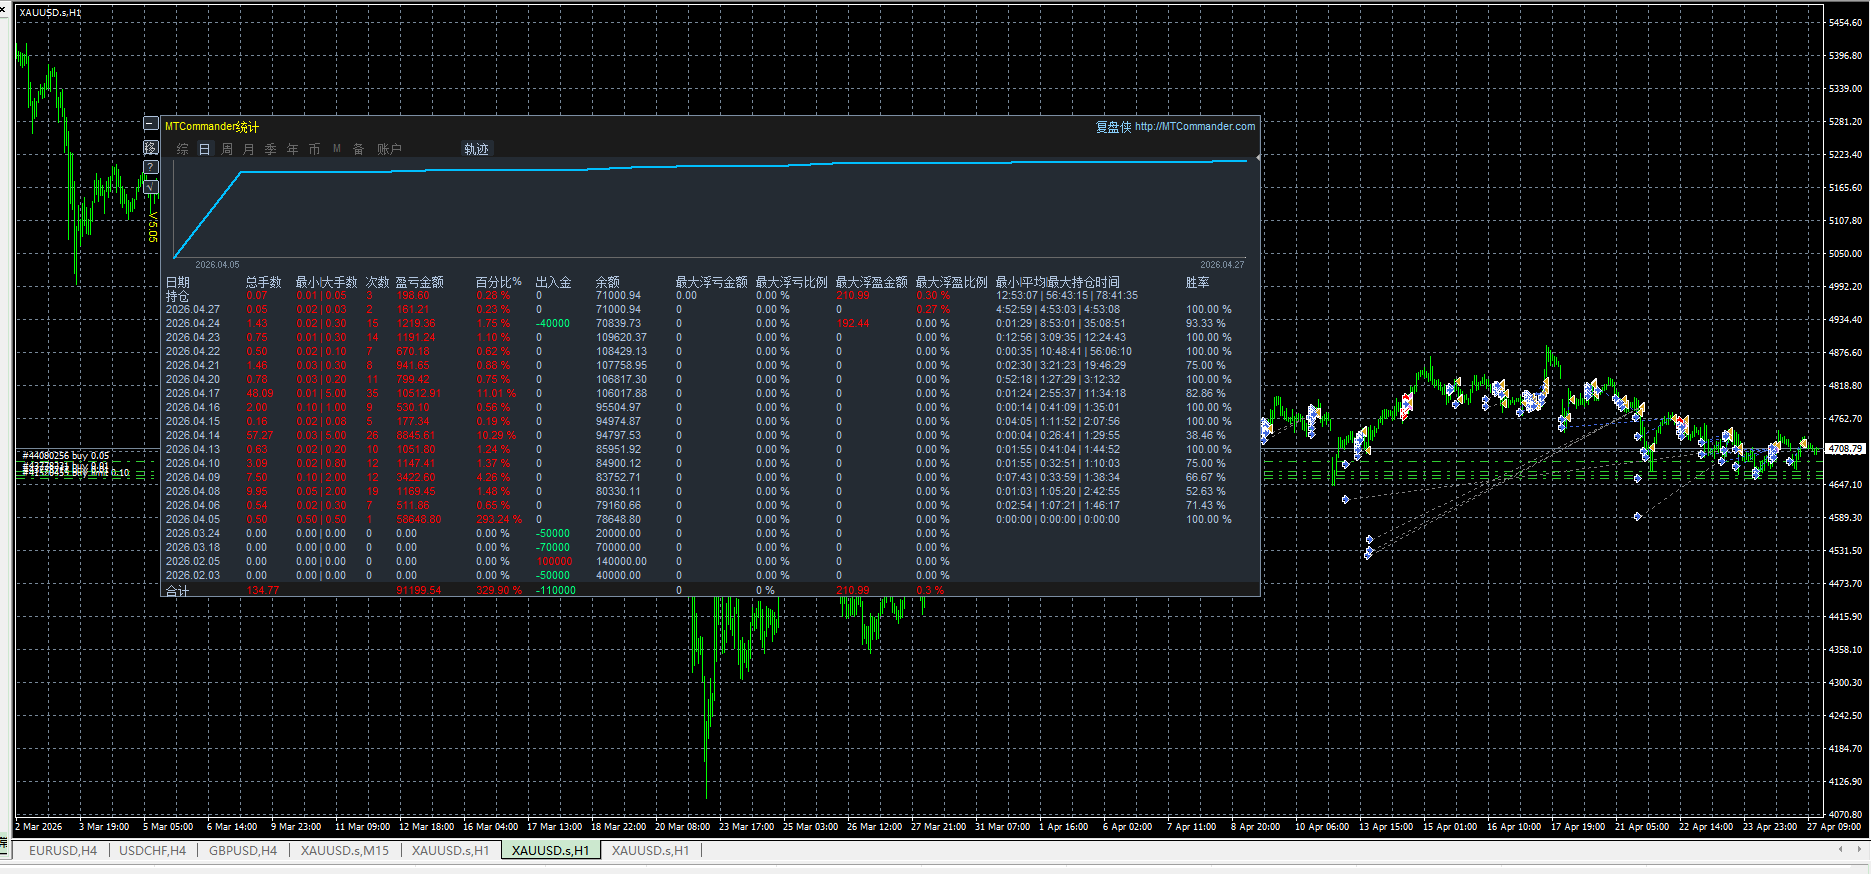The image size is (1871, 874).
Task: Click the 最大浮盈金额 column header
Action: tap(872, 282)
